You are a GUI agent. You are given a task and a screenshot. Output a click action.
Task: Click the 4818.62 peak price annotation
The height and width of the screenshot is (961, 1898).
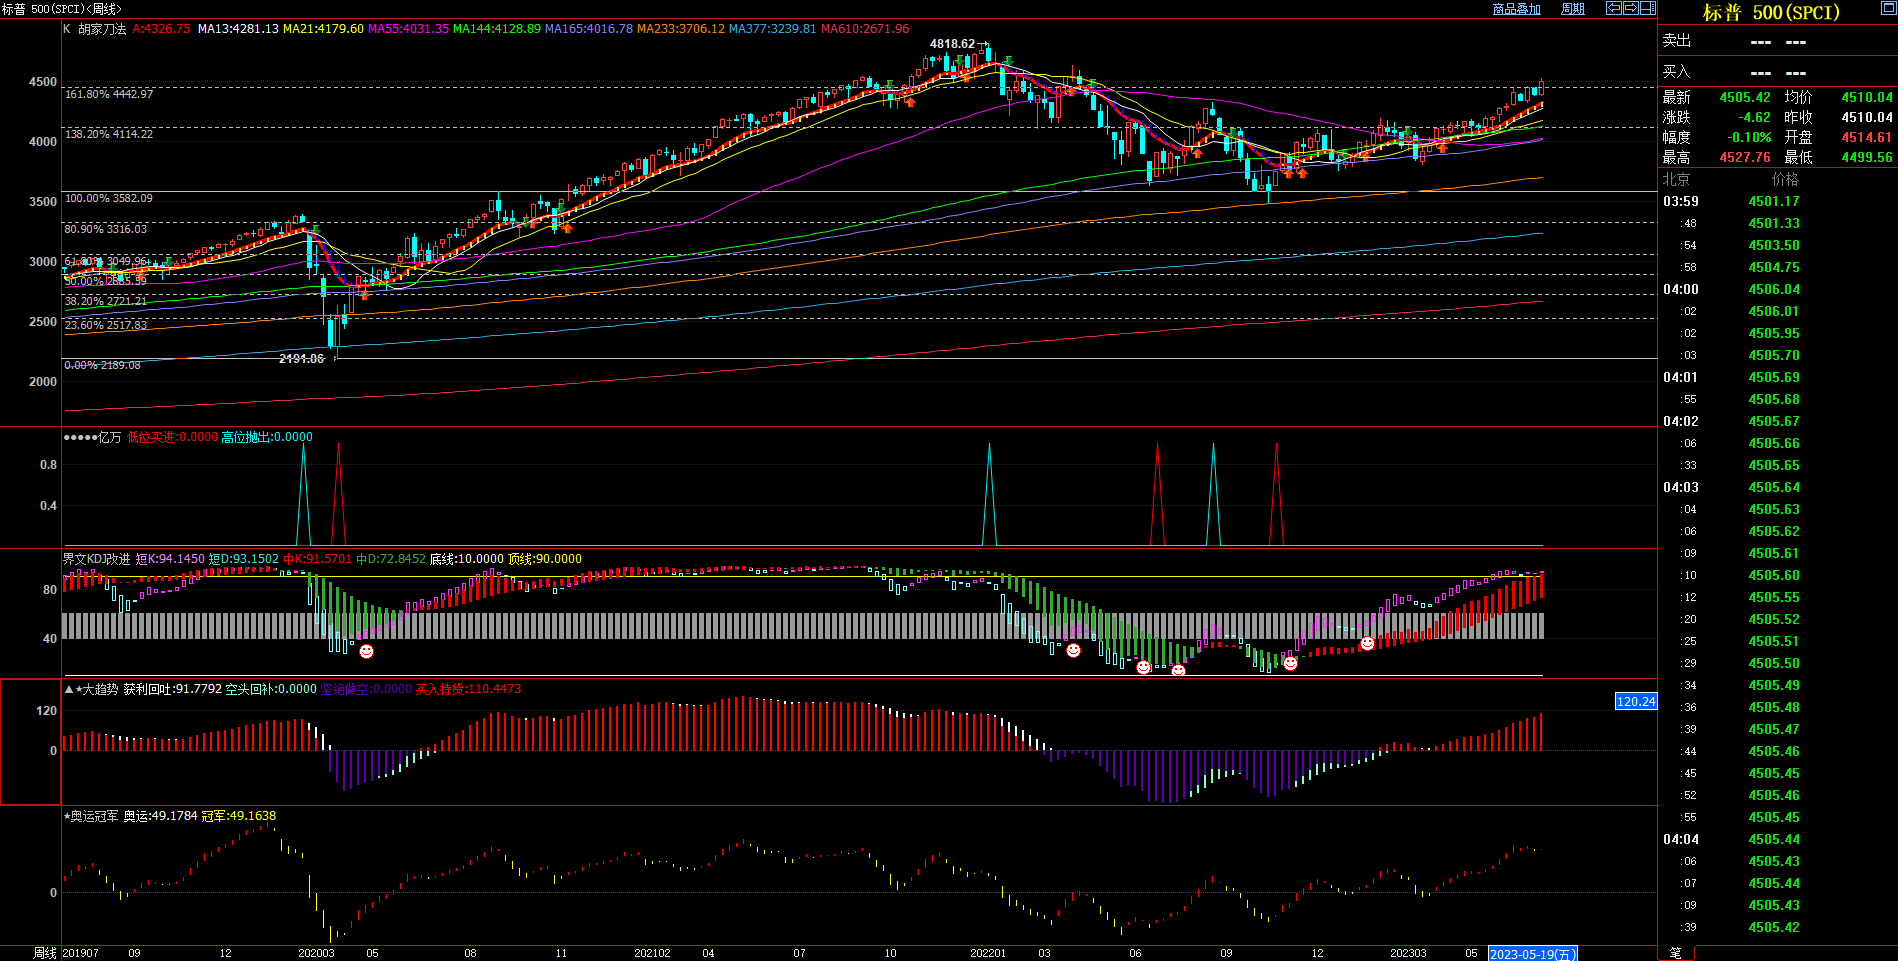pyautogui.click(x=952, y=44)
